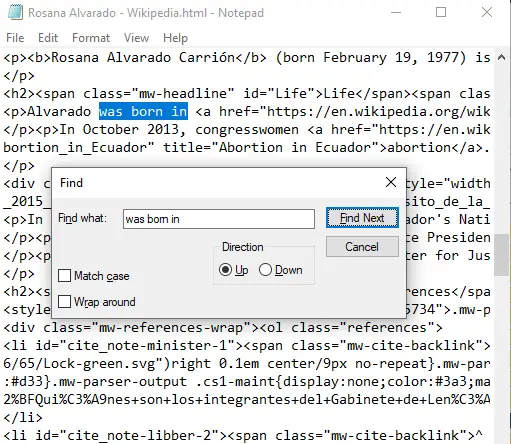Open the Edit menu
This screenshot has width=511, height=444.
click(48, 38)
